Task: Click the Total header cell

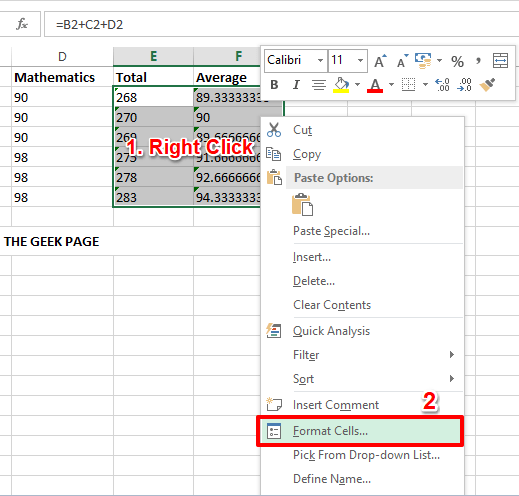Action: [x=153, y=77]
